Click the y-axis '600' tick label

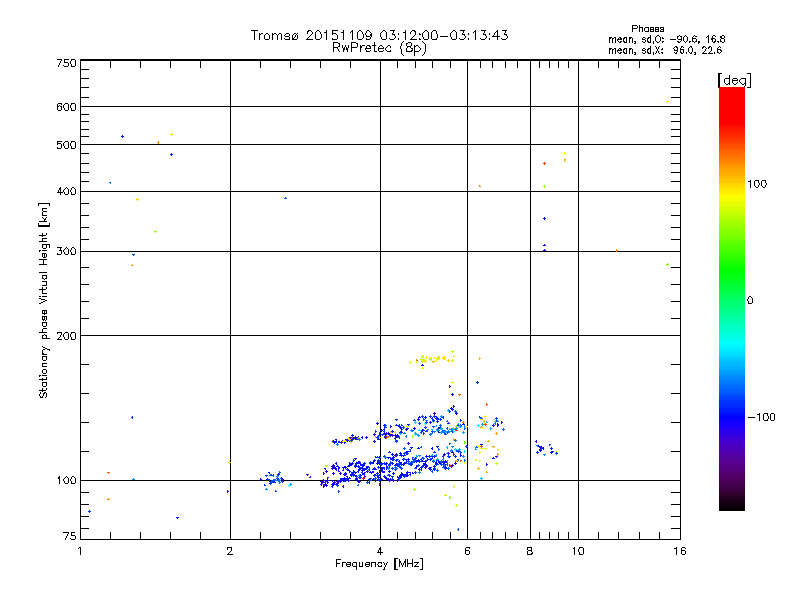tap(66, 107)
